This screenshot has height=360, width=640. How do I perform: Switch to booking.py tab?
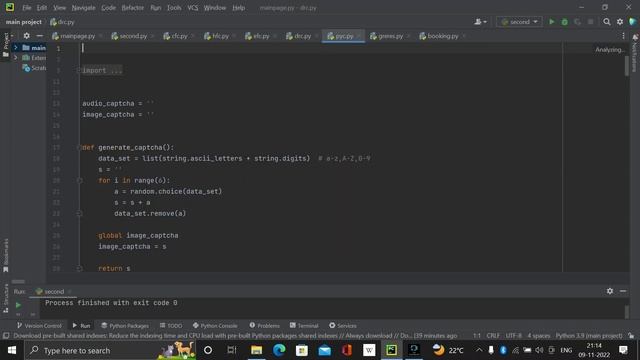pyautogui.click(x=439, y=36)
